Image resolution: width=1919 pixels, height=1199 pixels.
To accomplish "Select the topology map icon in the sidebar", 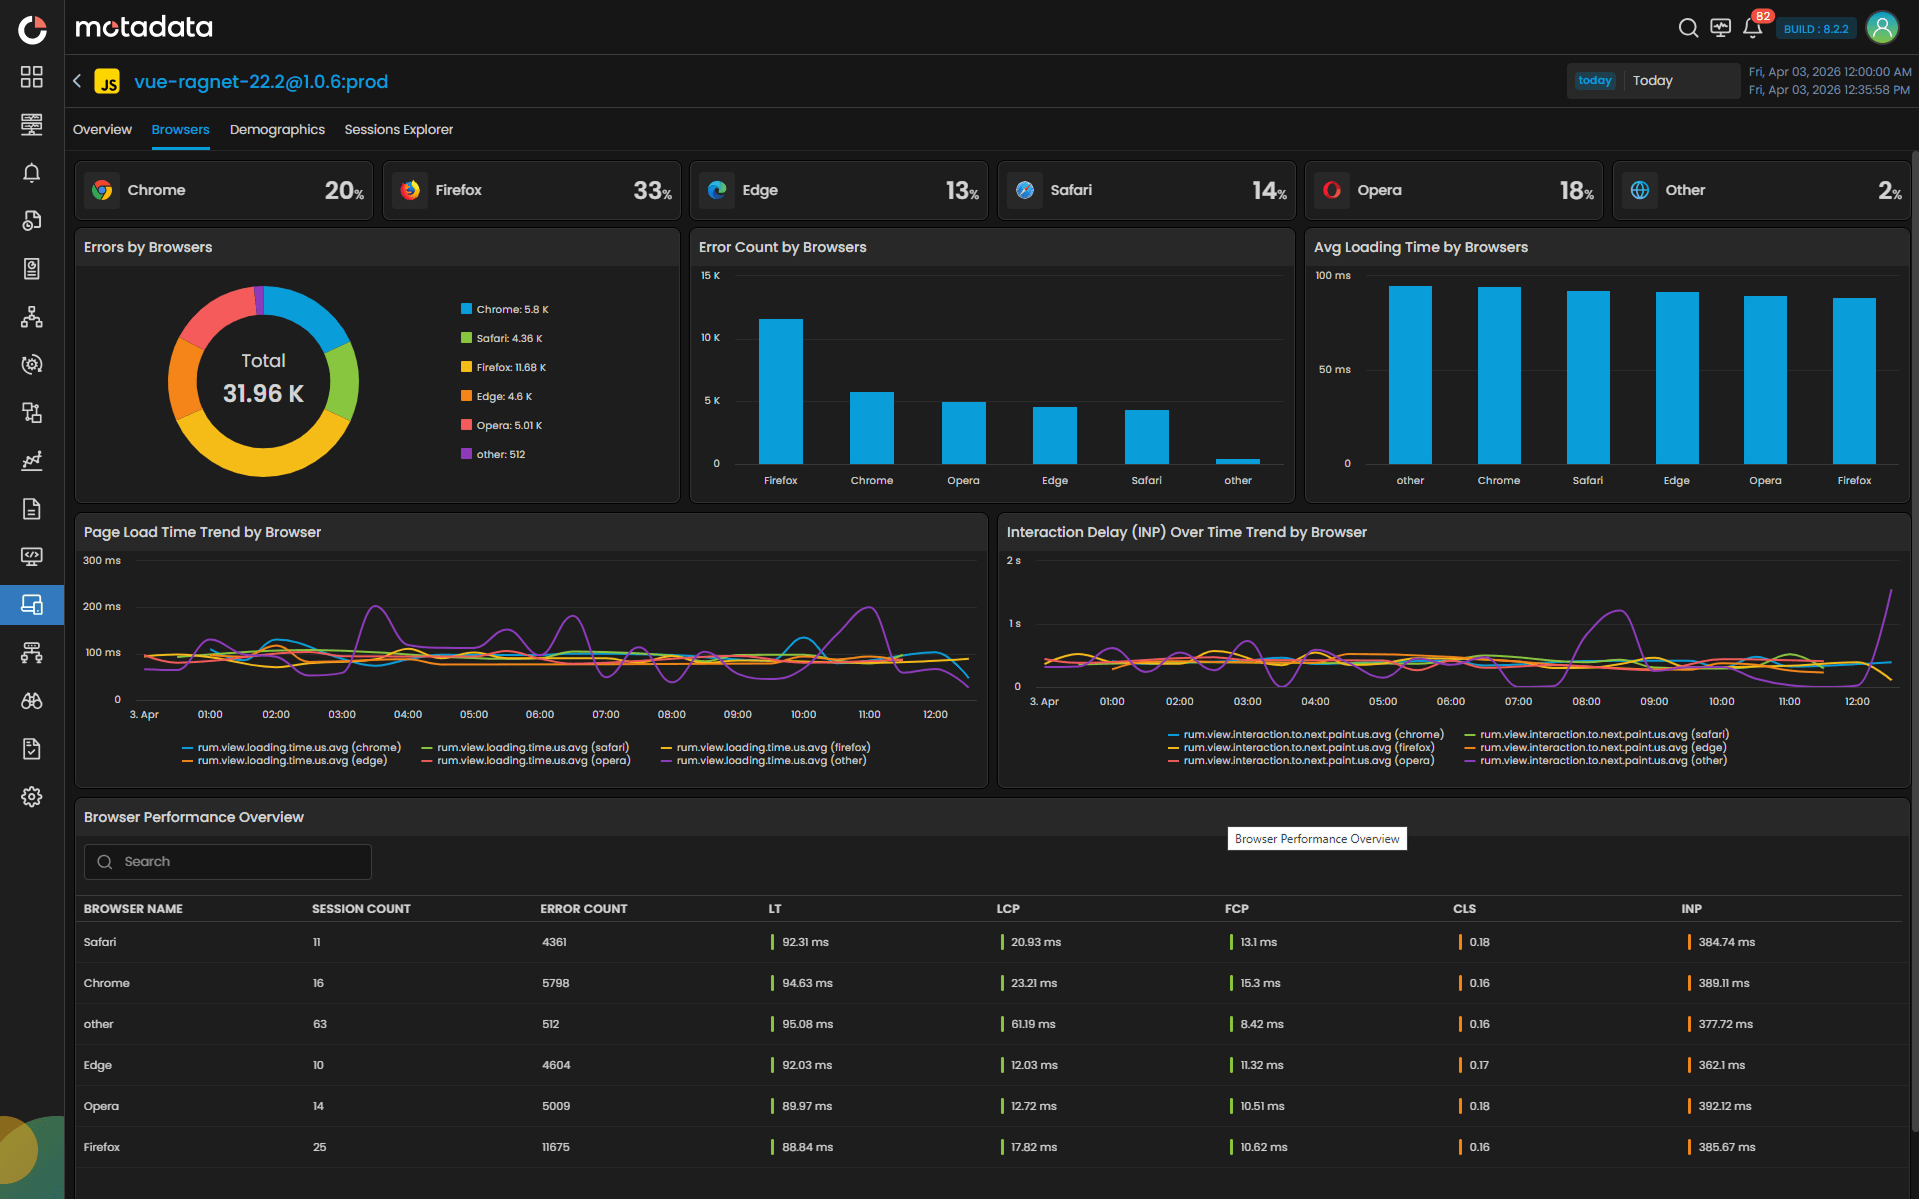I will coord(32,317).
